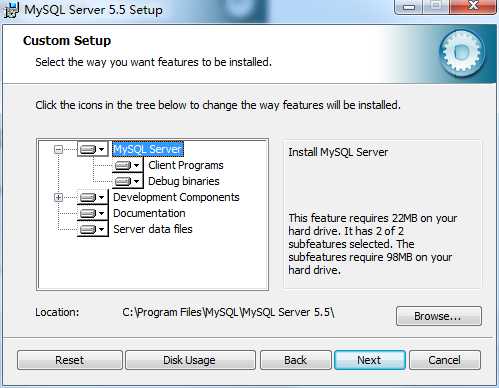The height and width of the screenshot is (388, 499).
Task: Open Disk Usage information
Action: point(190,360)
